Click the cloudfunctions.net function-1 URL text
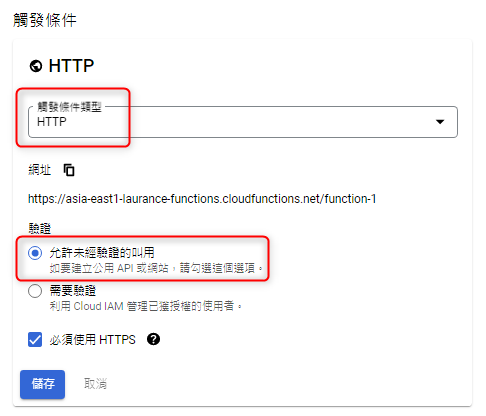This screenshot has height=416, width=486. coord(202,199)
